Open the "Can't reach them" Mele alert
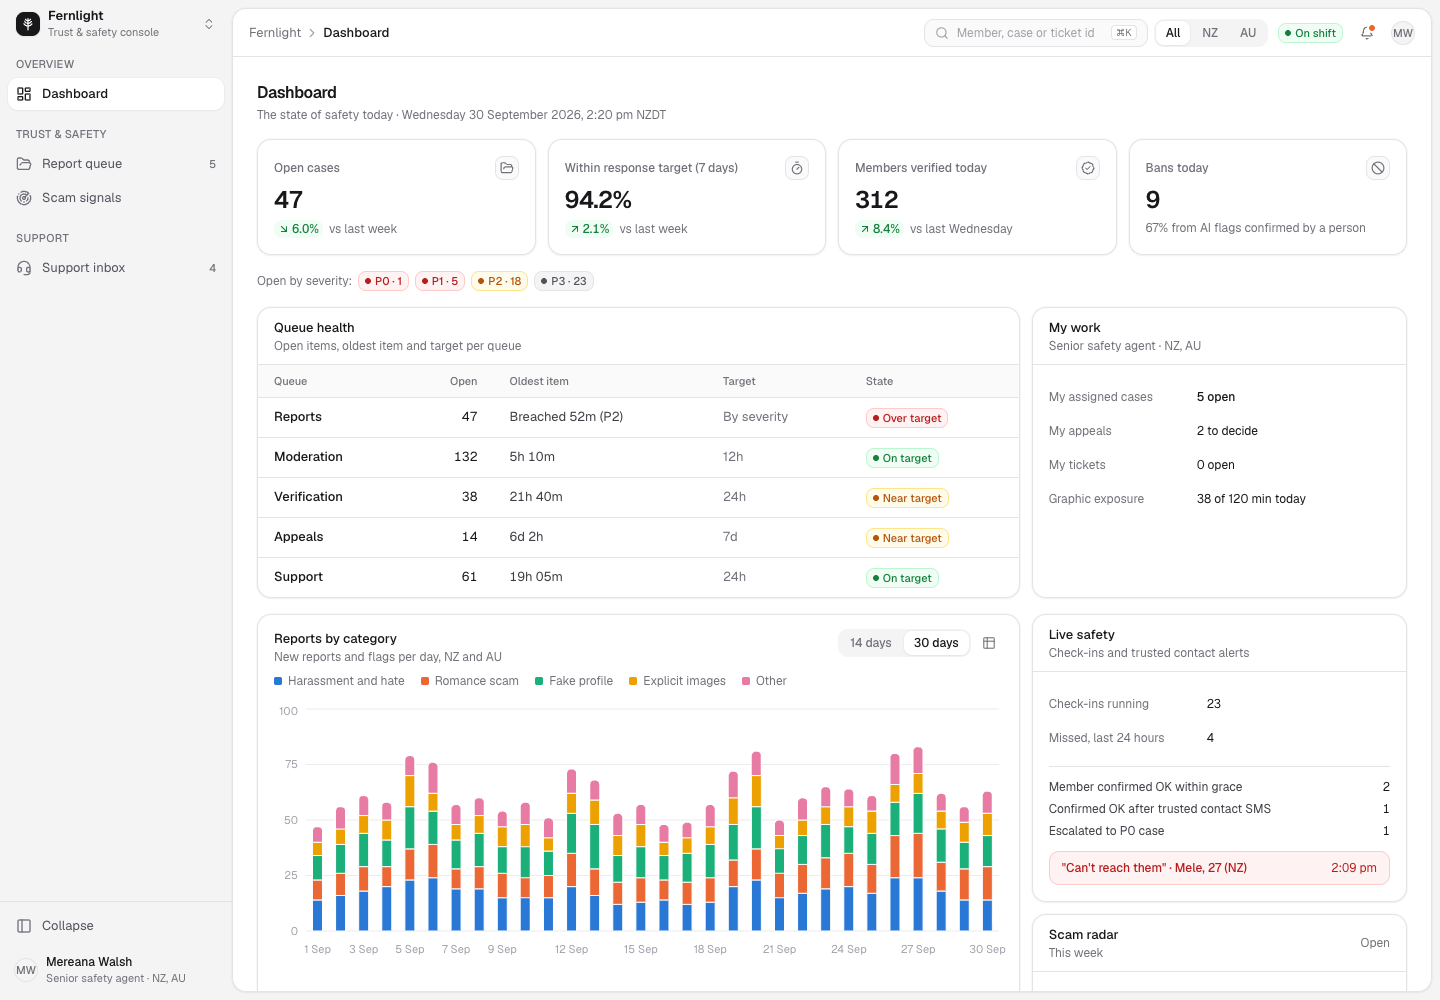Viewport: 1440px width, 1000px height. pos(1219,868)
